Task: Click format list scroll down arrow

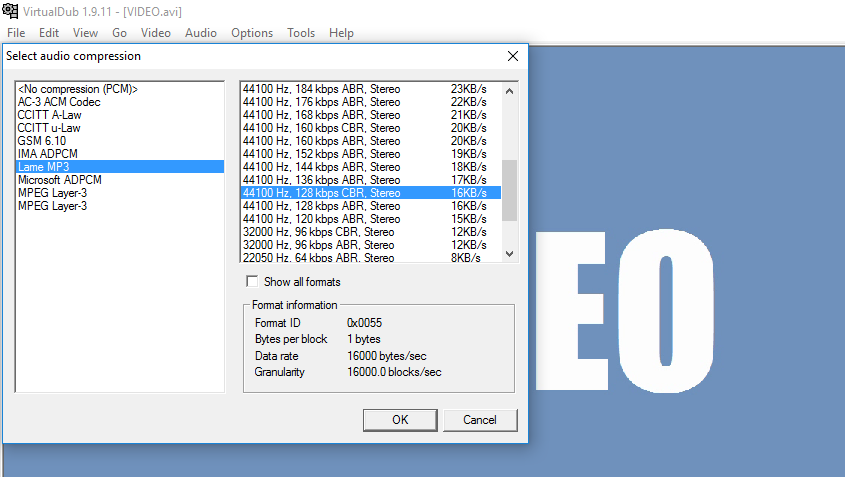Action: [509, 254]
